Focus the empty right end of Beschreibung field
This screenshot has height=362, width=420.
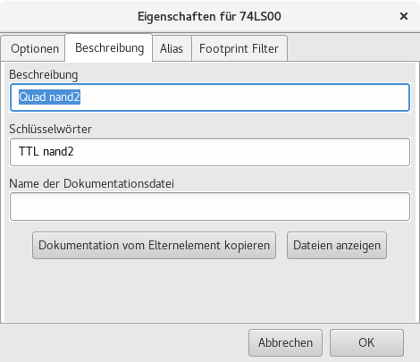click(x=245, y=97)
